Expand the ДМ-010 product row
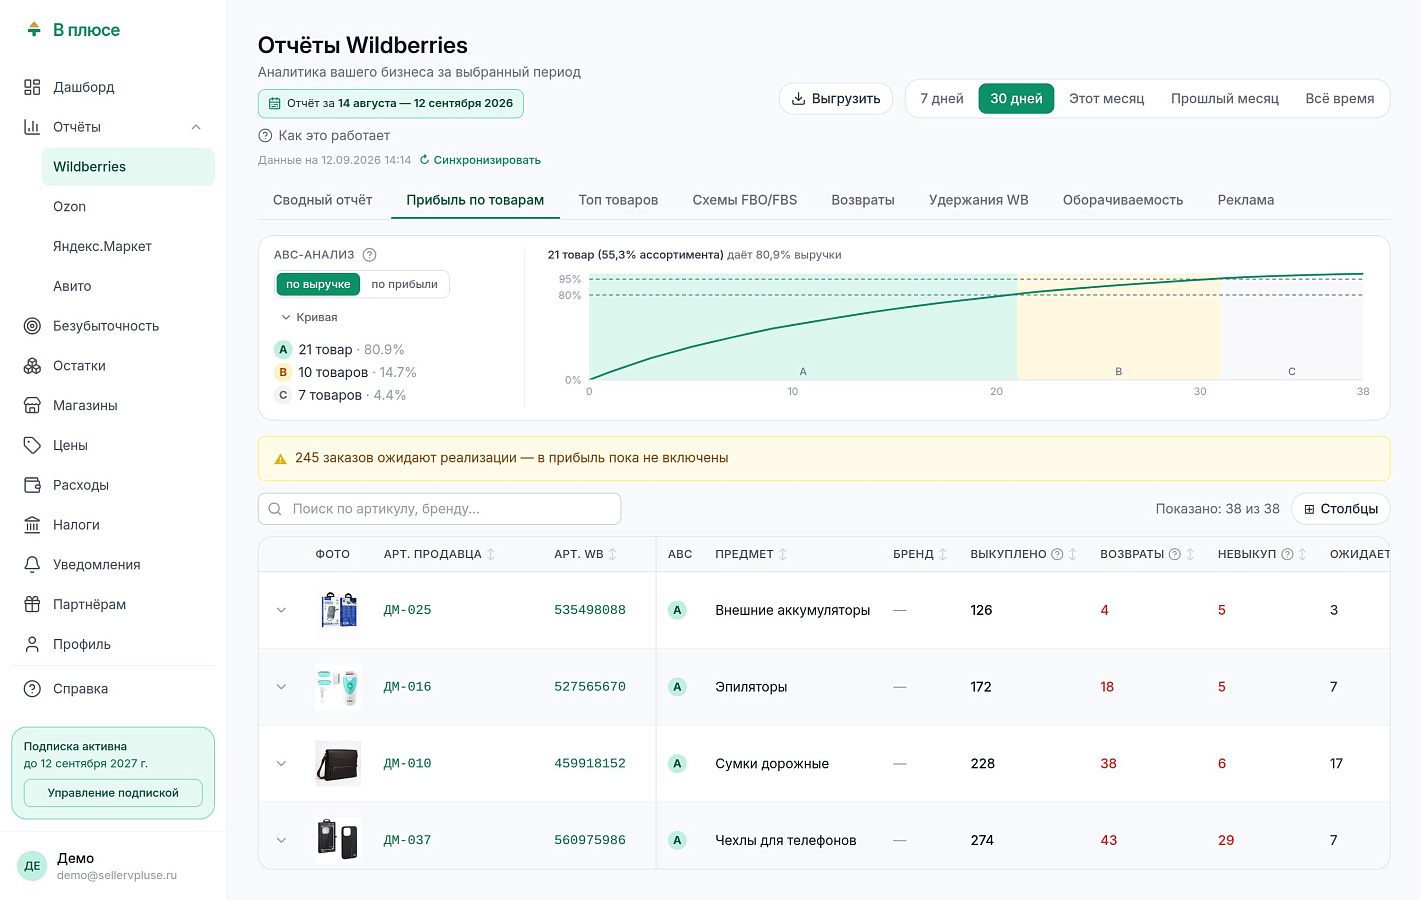This screenshot has height=900, width=1421. click(x=281, y=763)
